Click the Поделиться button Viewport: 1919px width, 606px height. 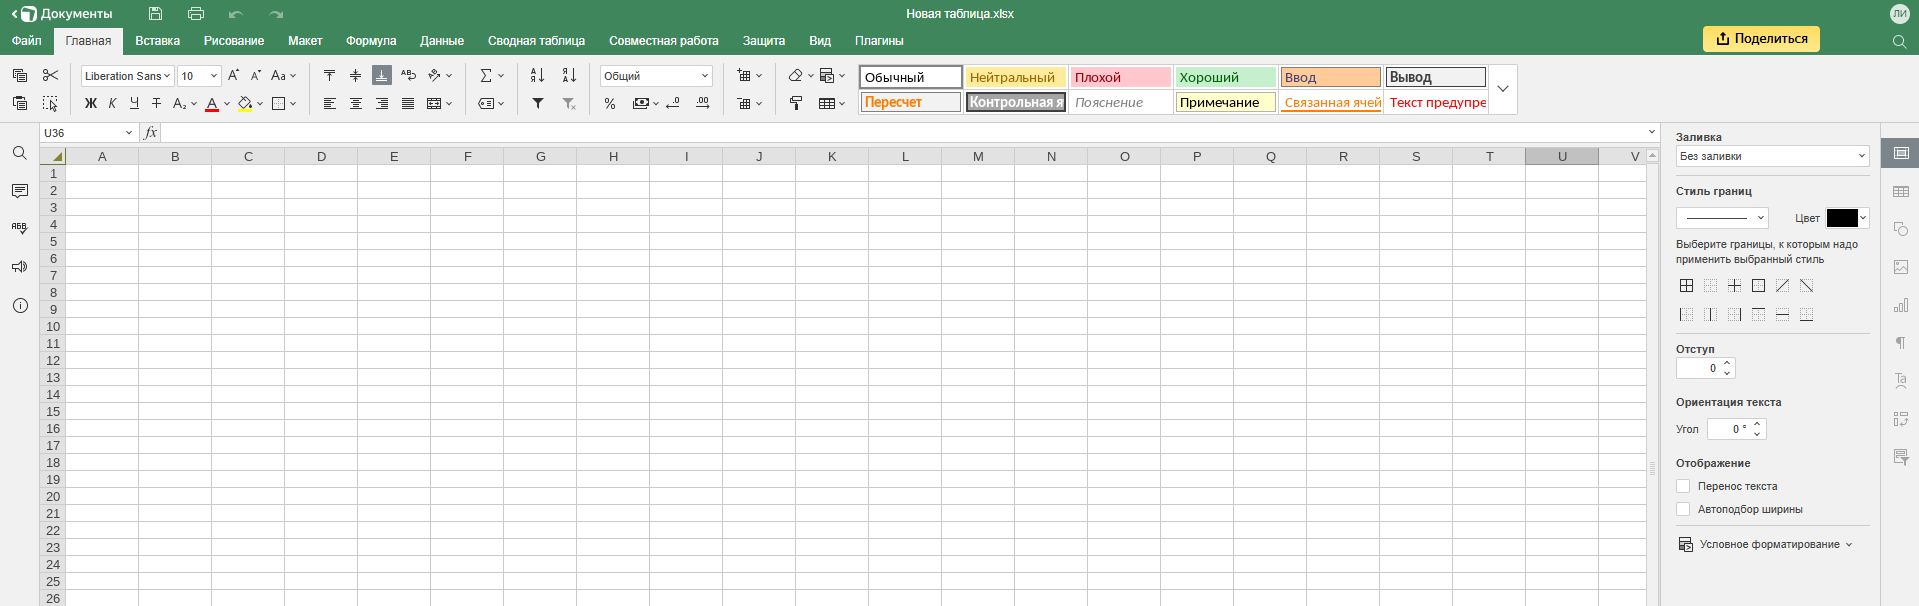click(x=1761, y=39)
